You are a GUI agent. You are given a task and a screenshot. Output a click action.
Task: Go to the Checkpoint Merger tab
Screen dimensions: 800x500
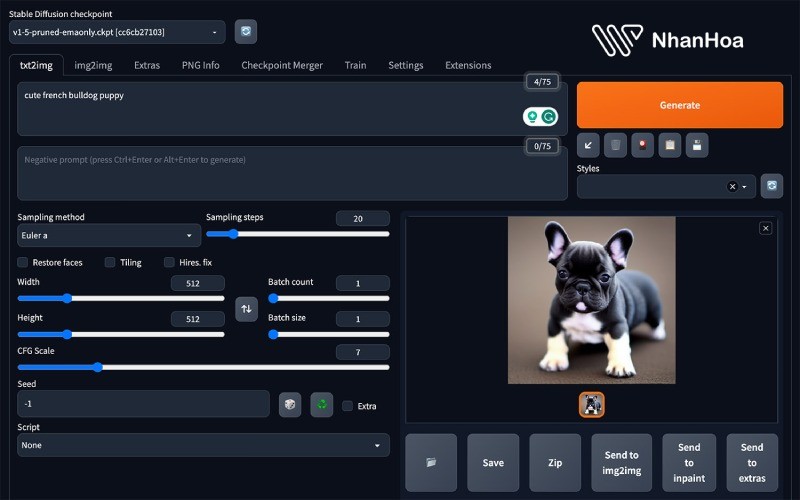282,65
